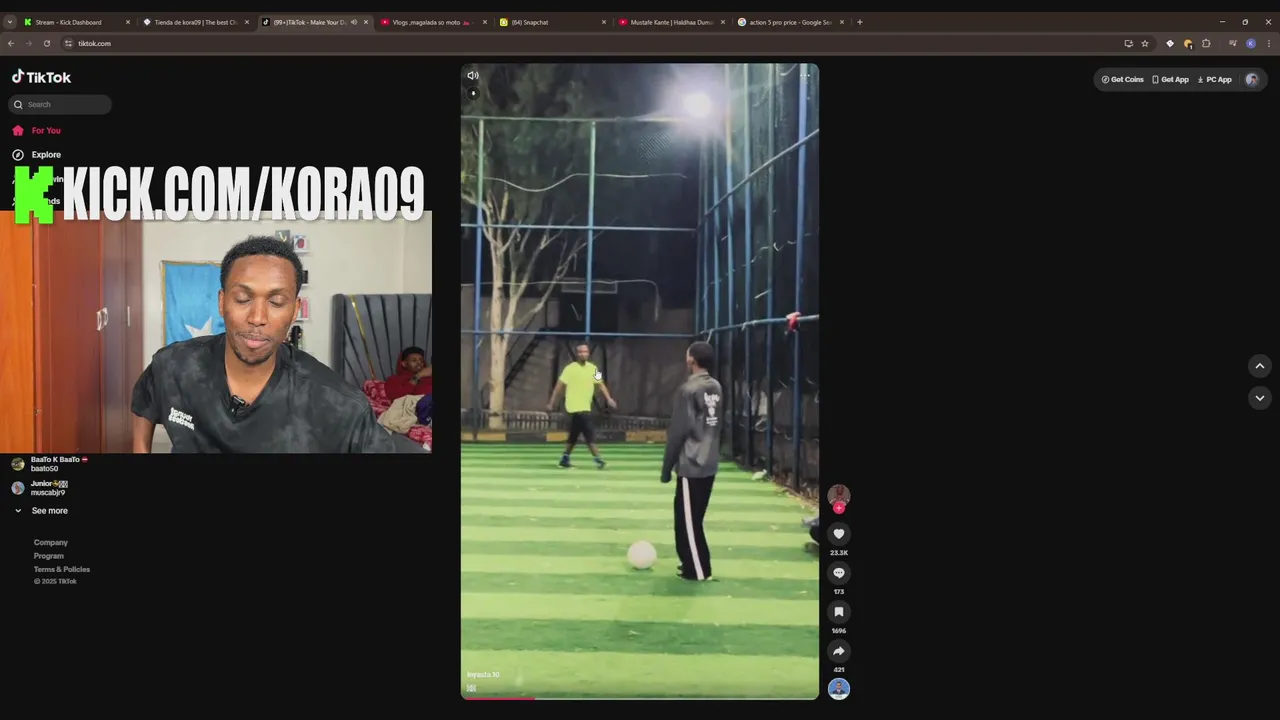Switch to the Mustafe Kante tab
The image size is (1280, 720).
[x=670, y=22]
